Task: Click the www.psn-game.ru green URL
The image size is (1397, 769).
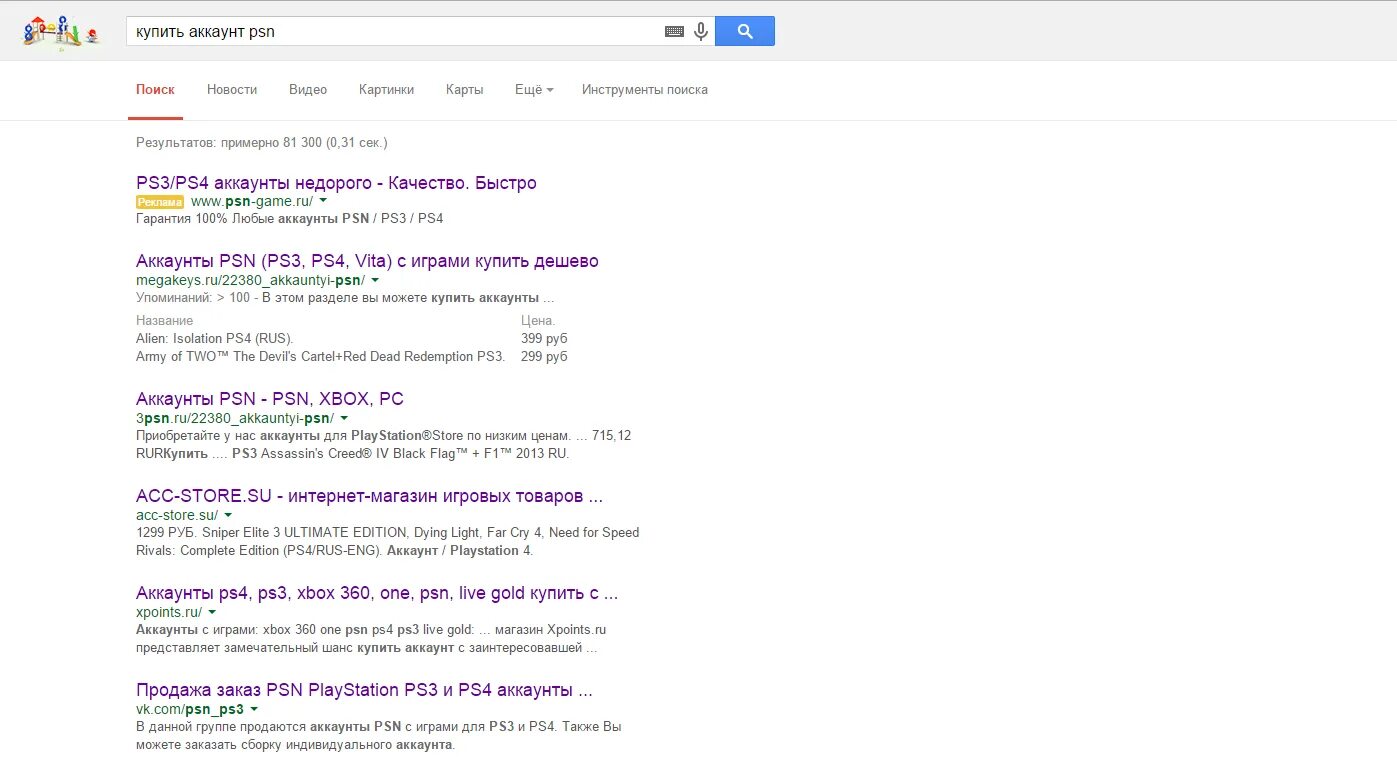Action: click(252, 201)
